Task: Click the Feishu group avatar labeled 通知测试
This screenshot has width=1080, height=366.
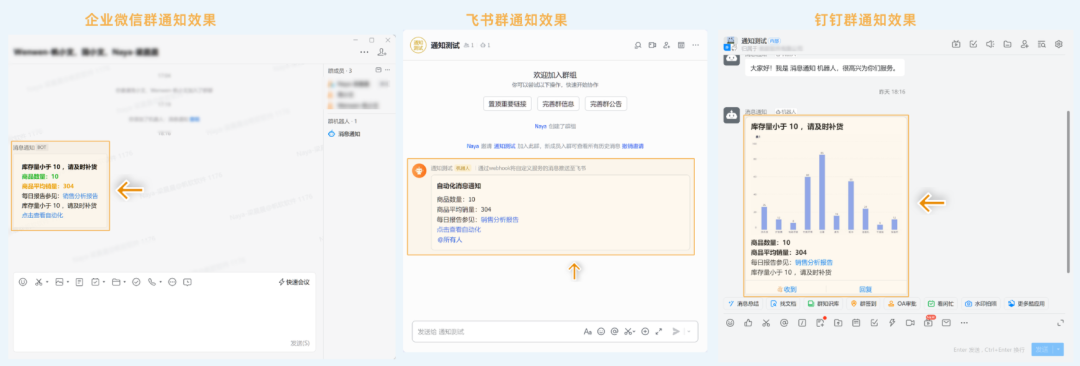Action: tap(417, 45)
